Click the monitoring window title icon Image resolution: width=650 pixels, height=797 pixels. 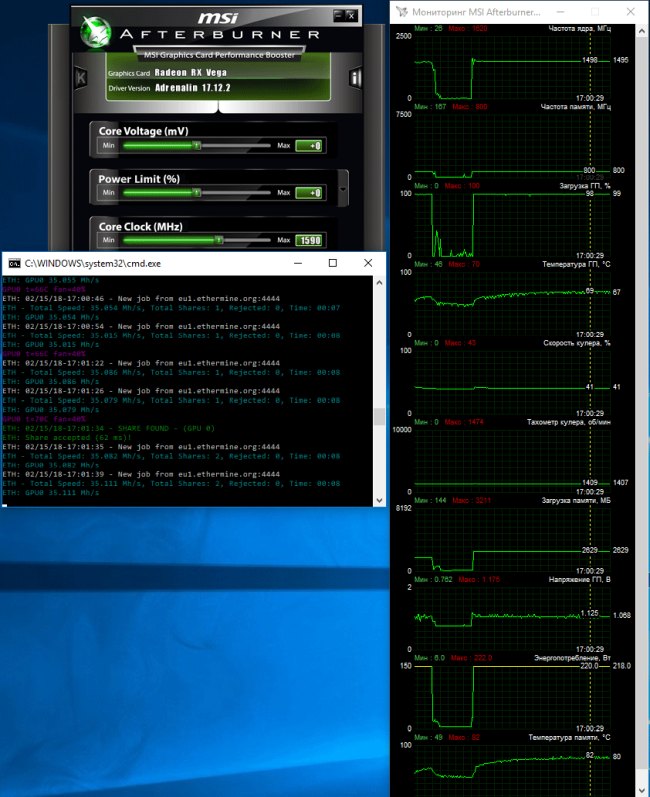pos(401,12)
